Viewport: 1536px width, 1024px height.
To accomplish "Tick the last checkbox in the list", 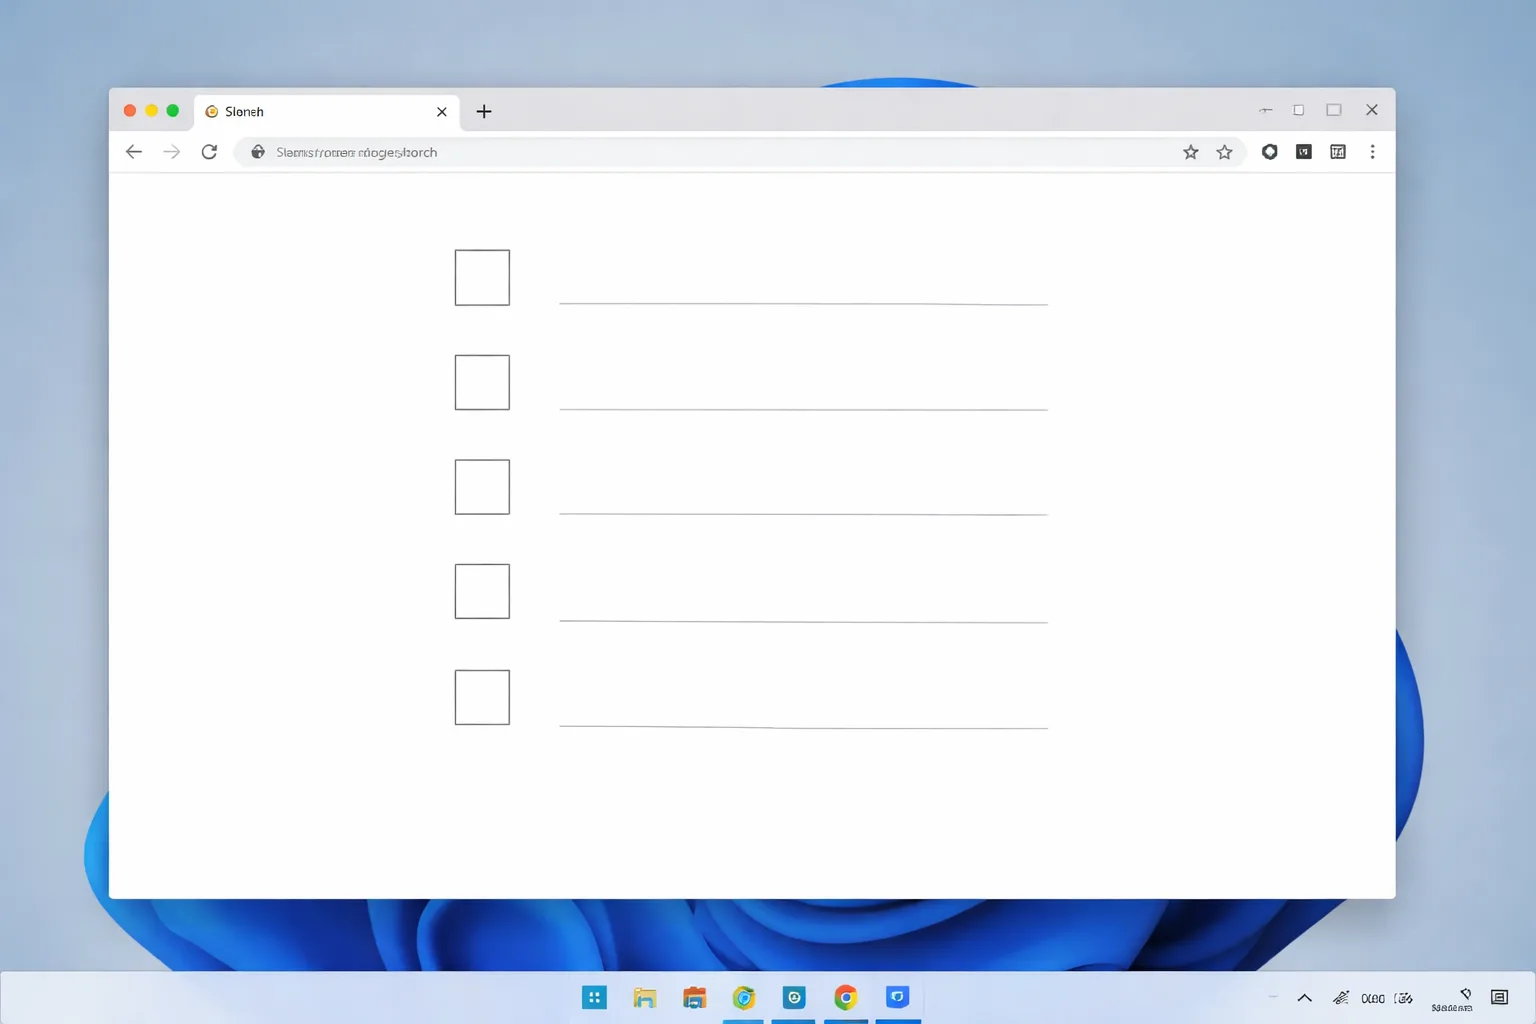I will (x=482, y=697).
